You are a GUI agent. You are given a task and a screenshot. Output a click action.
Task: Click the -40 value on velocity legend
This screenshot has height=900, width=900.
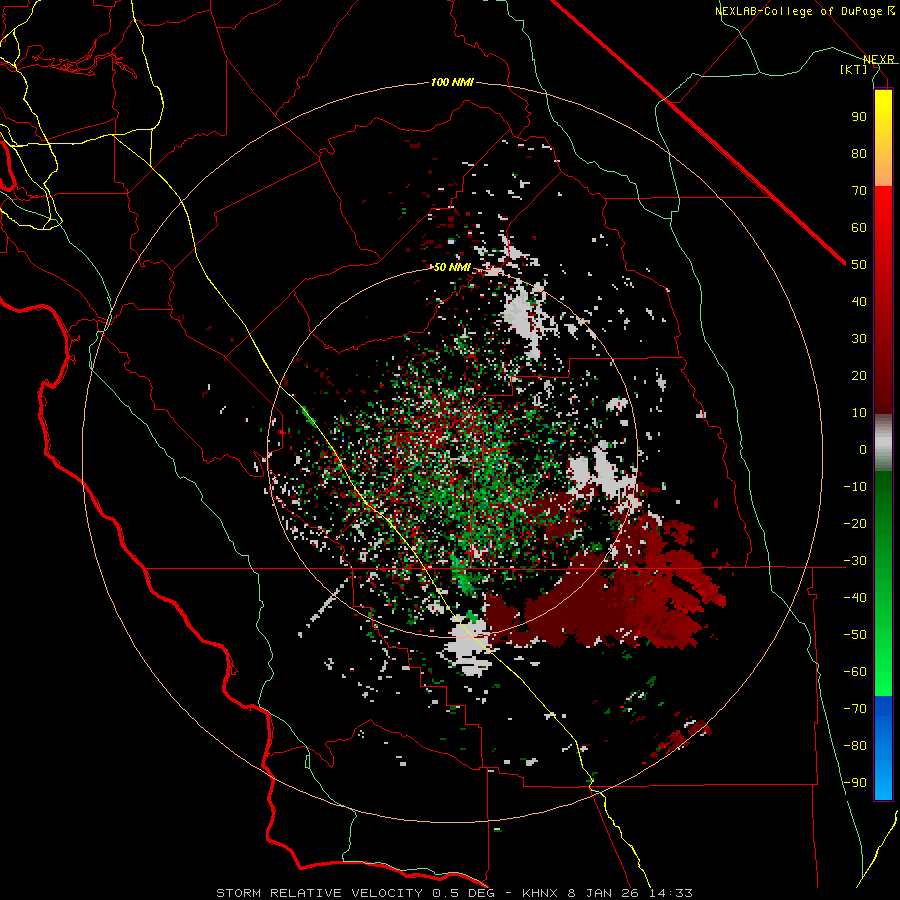pos(855,598)
